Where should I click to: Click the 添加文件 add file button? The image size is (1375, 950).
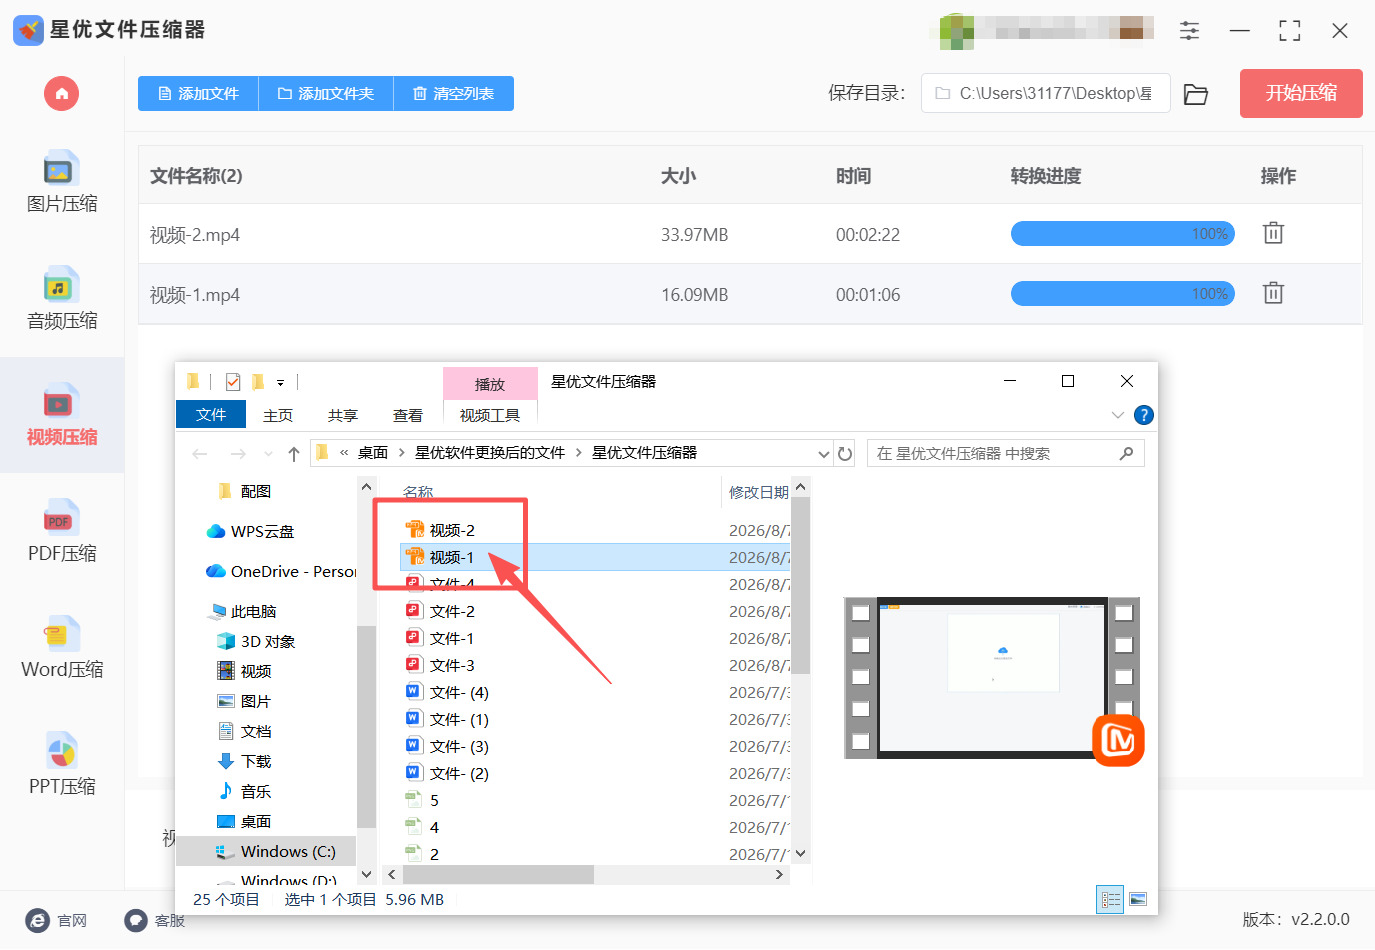pyautogui.click(x=198, y=94)
